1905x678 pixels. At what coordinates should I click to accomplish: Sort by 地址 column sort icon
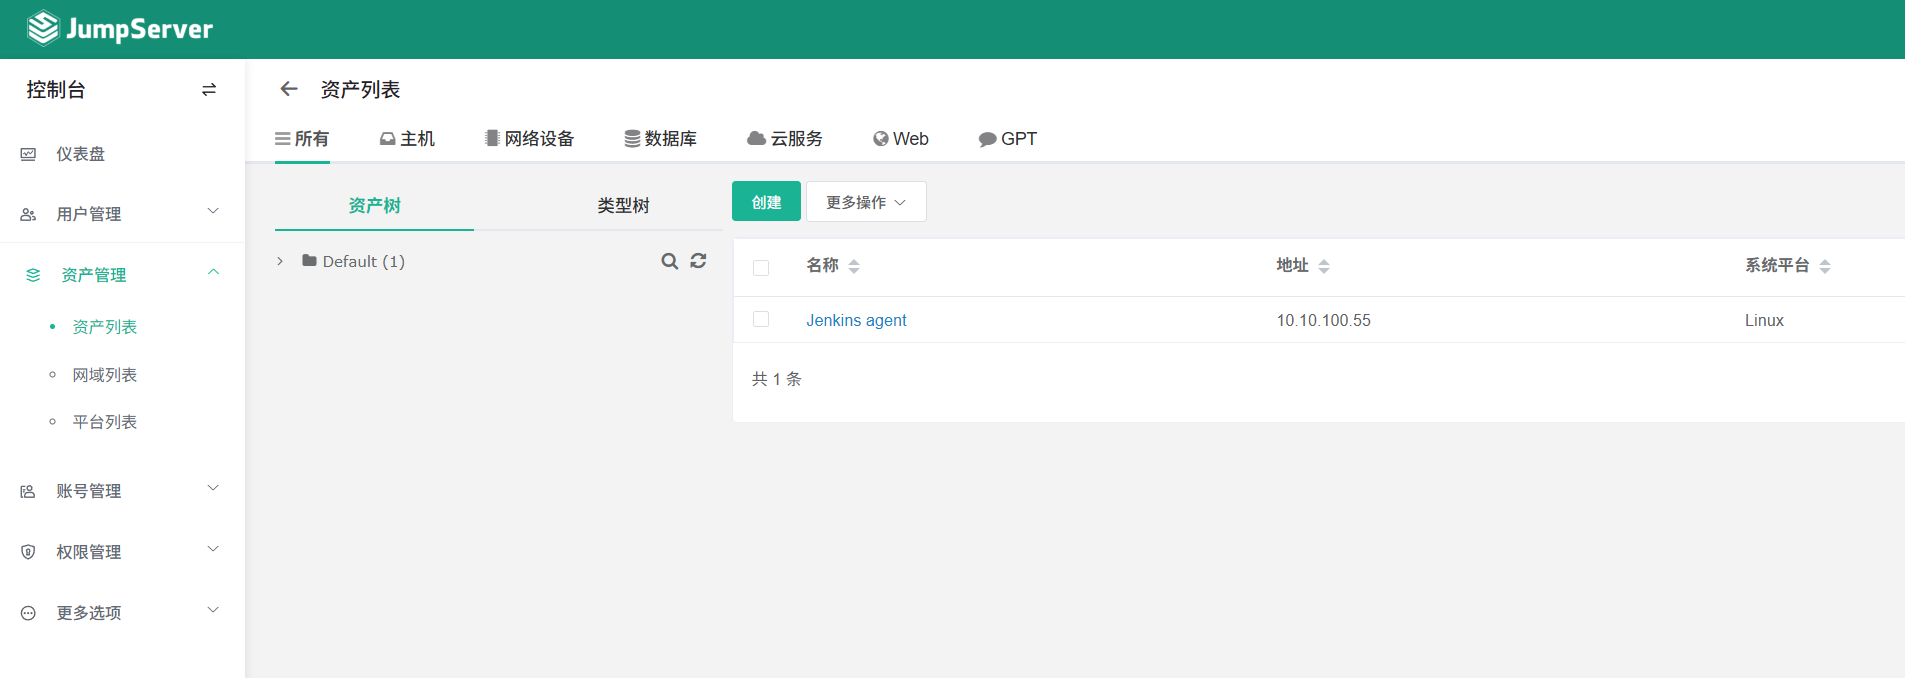(x=1324, y=266)
